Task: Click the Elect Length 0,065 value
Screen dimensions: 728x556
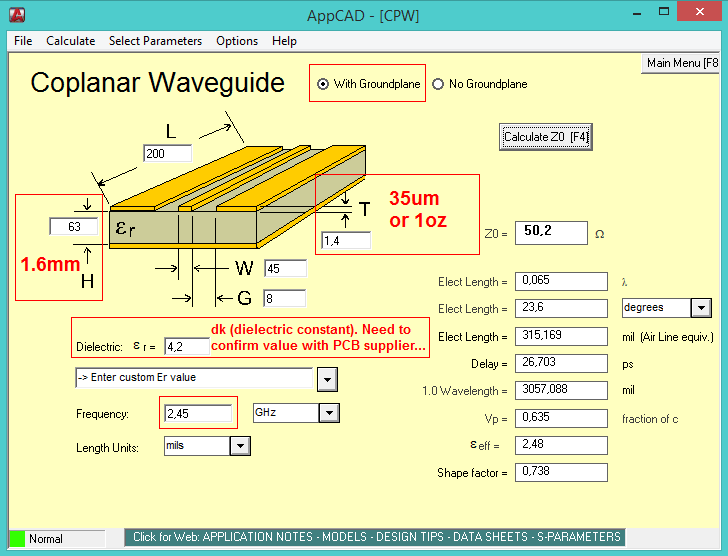Action: tap(561, 281)
